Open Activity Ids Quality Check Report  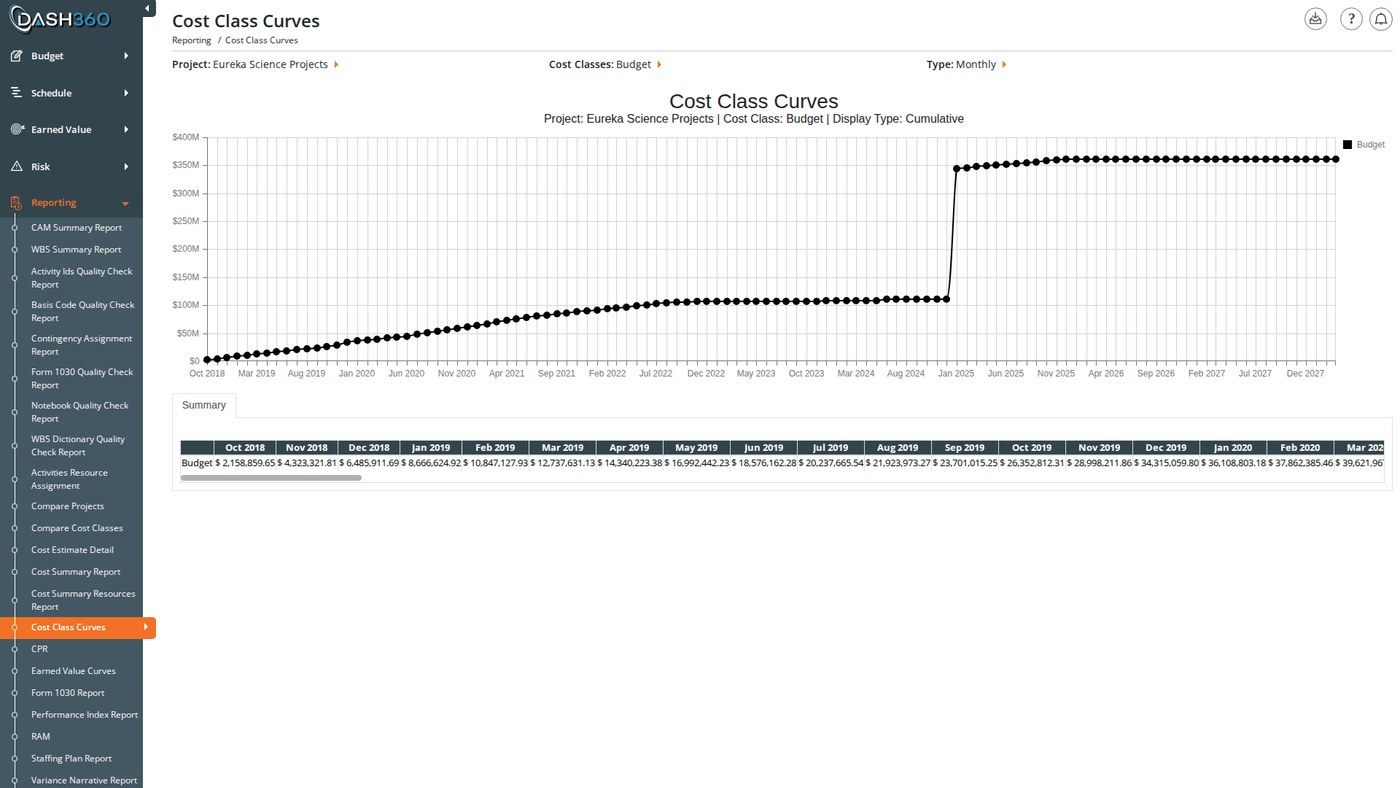point(81,278)
